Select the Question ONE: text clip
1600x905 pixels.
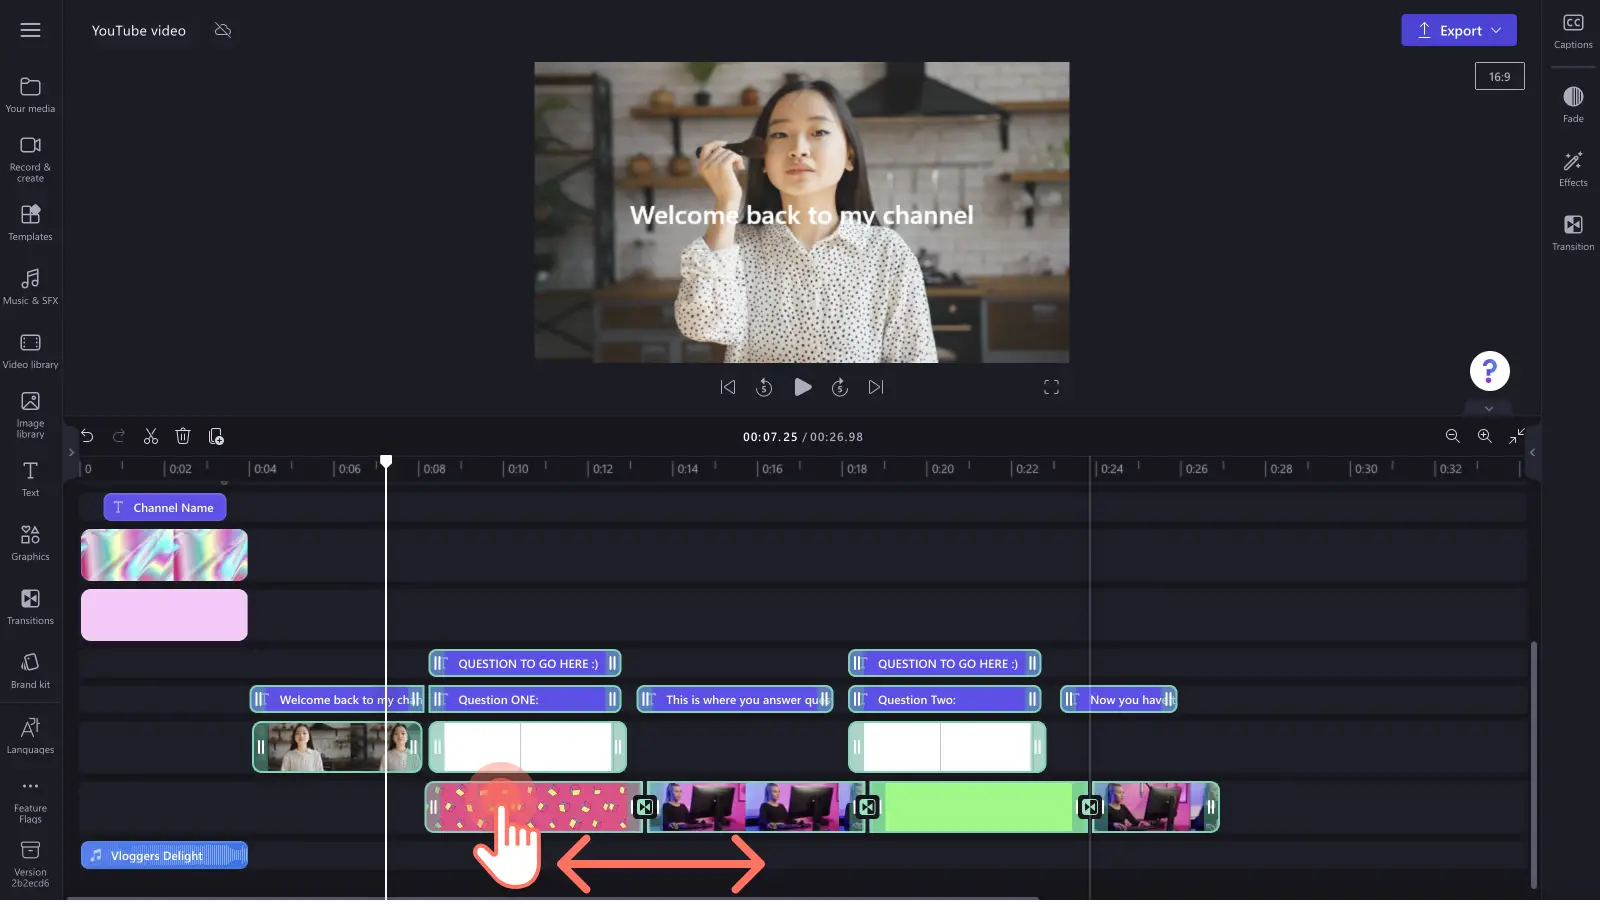click(525, 699)
